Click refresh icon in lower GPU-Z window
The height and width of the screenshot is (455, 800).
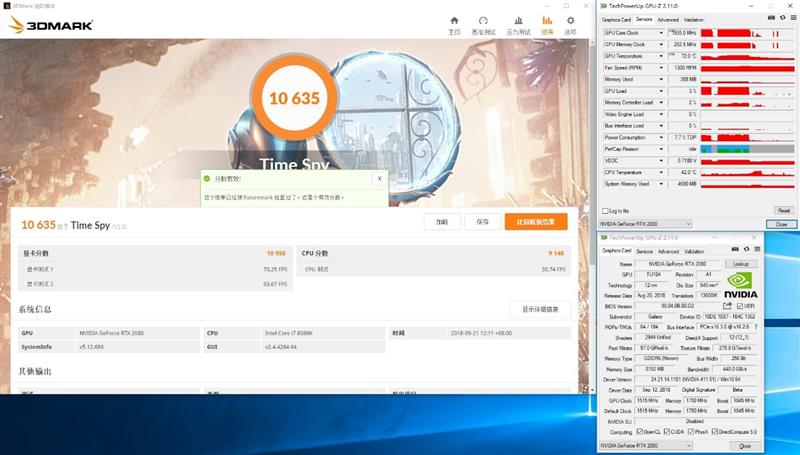(x=746, y=249)
